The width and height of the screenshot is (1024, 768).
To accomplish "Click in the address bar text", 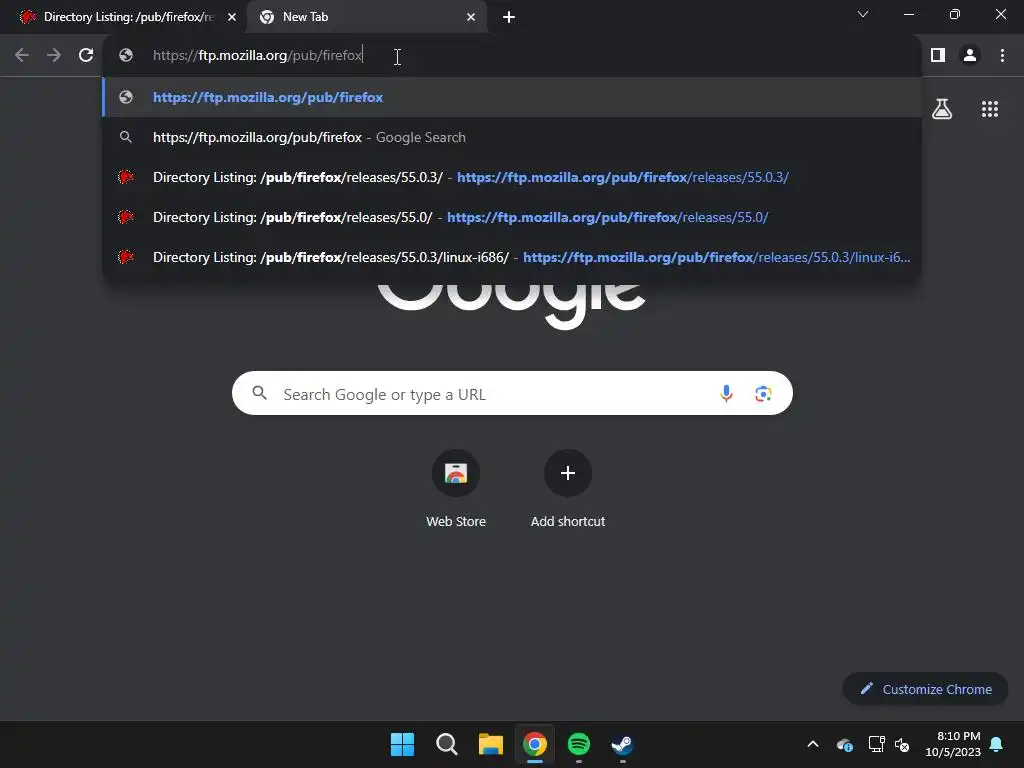I will [257, 56].
